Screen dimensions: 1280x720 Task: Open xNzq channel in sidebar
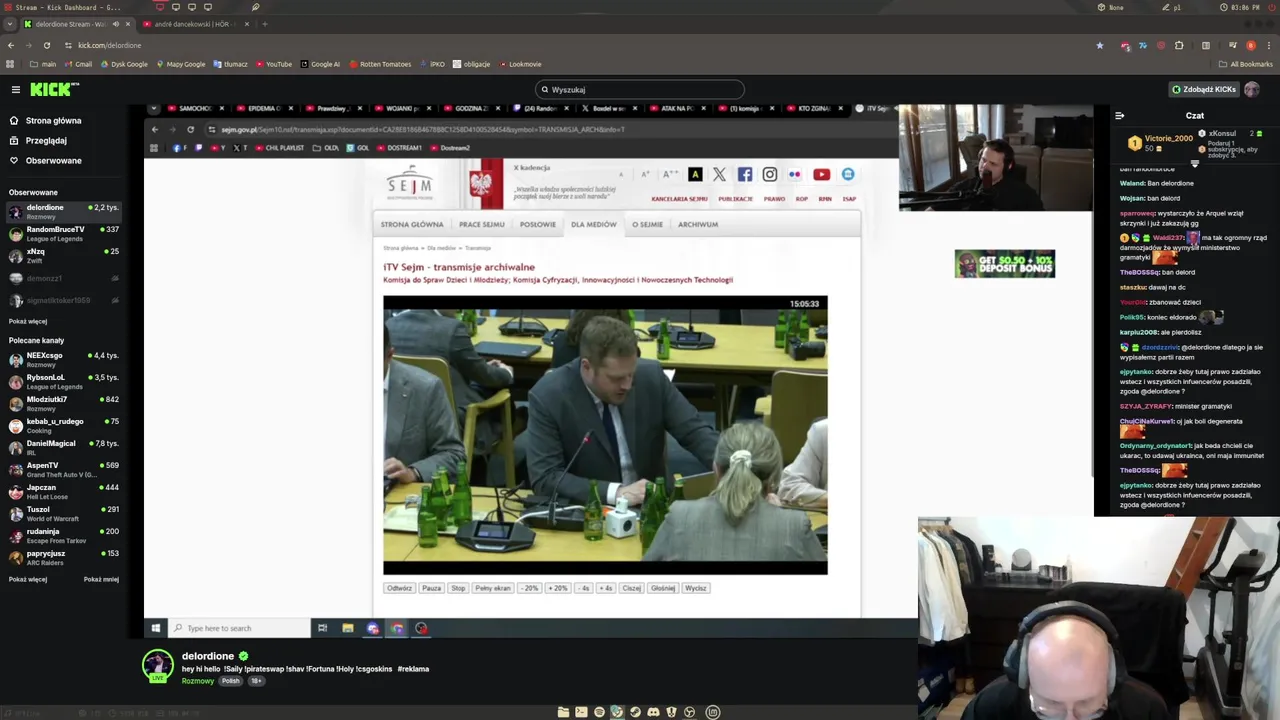[x=64, y=255]
